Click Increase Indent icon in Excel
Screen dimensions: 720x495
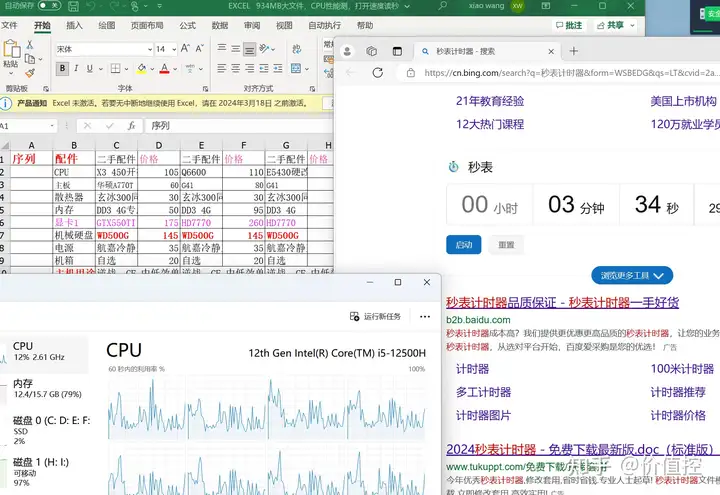point(278,68)
